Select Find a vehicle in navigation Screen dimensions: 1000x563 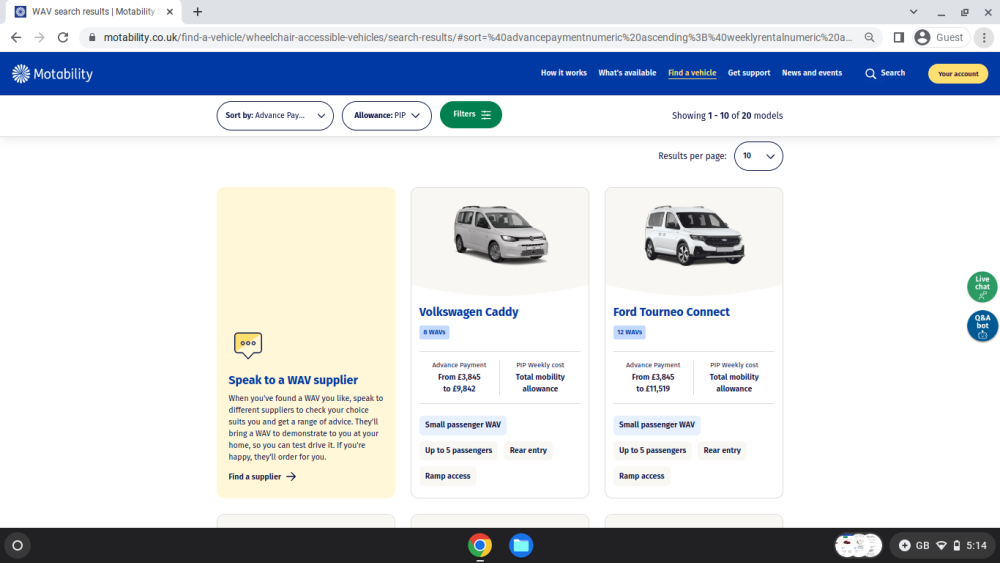coord(692,73)
